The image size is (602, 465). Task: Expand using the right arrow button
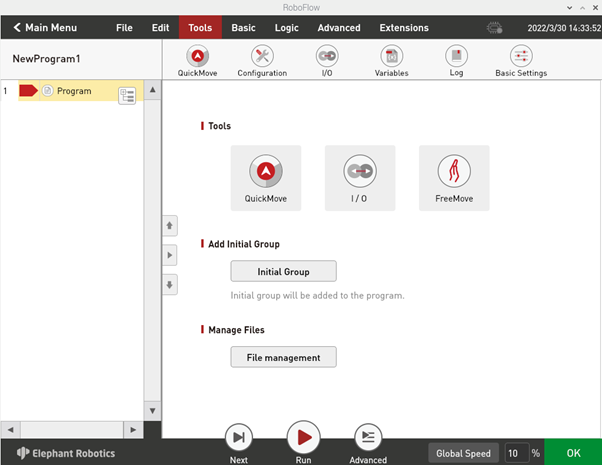tap(170, 255)
